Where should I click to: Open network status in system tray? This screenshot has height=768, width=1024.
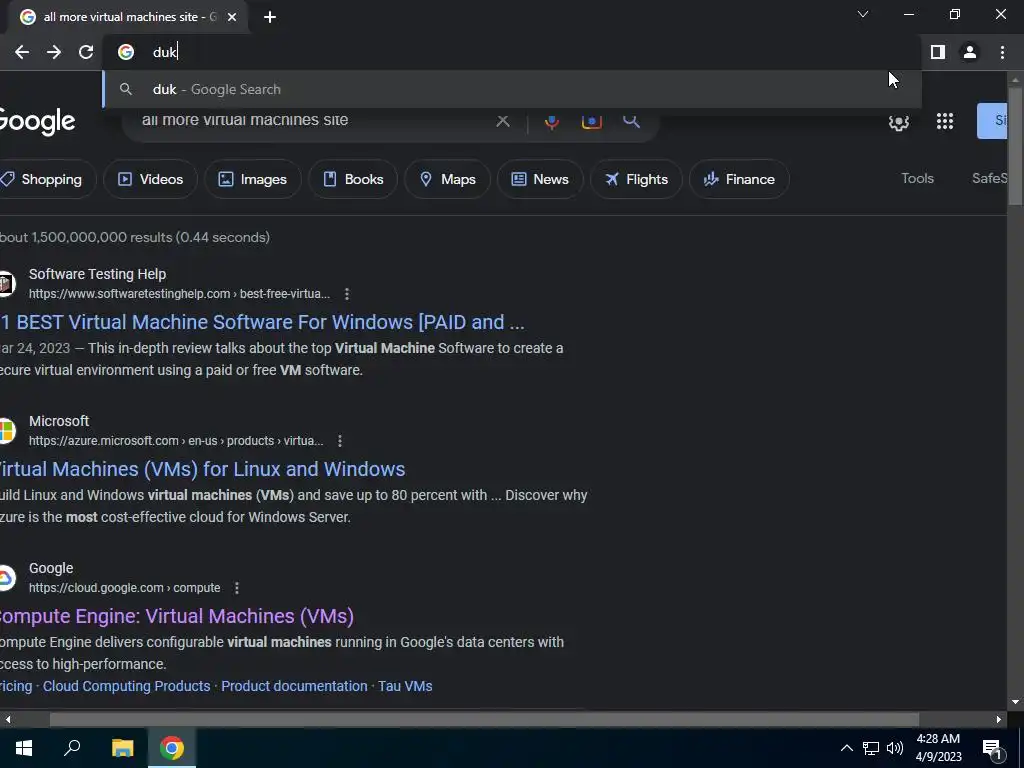pyautogui.click(x=871, y=748)
